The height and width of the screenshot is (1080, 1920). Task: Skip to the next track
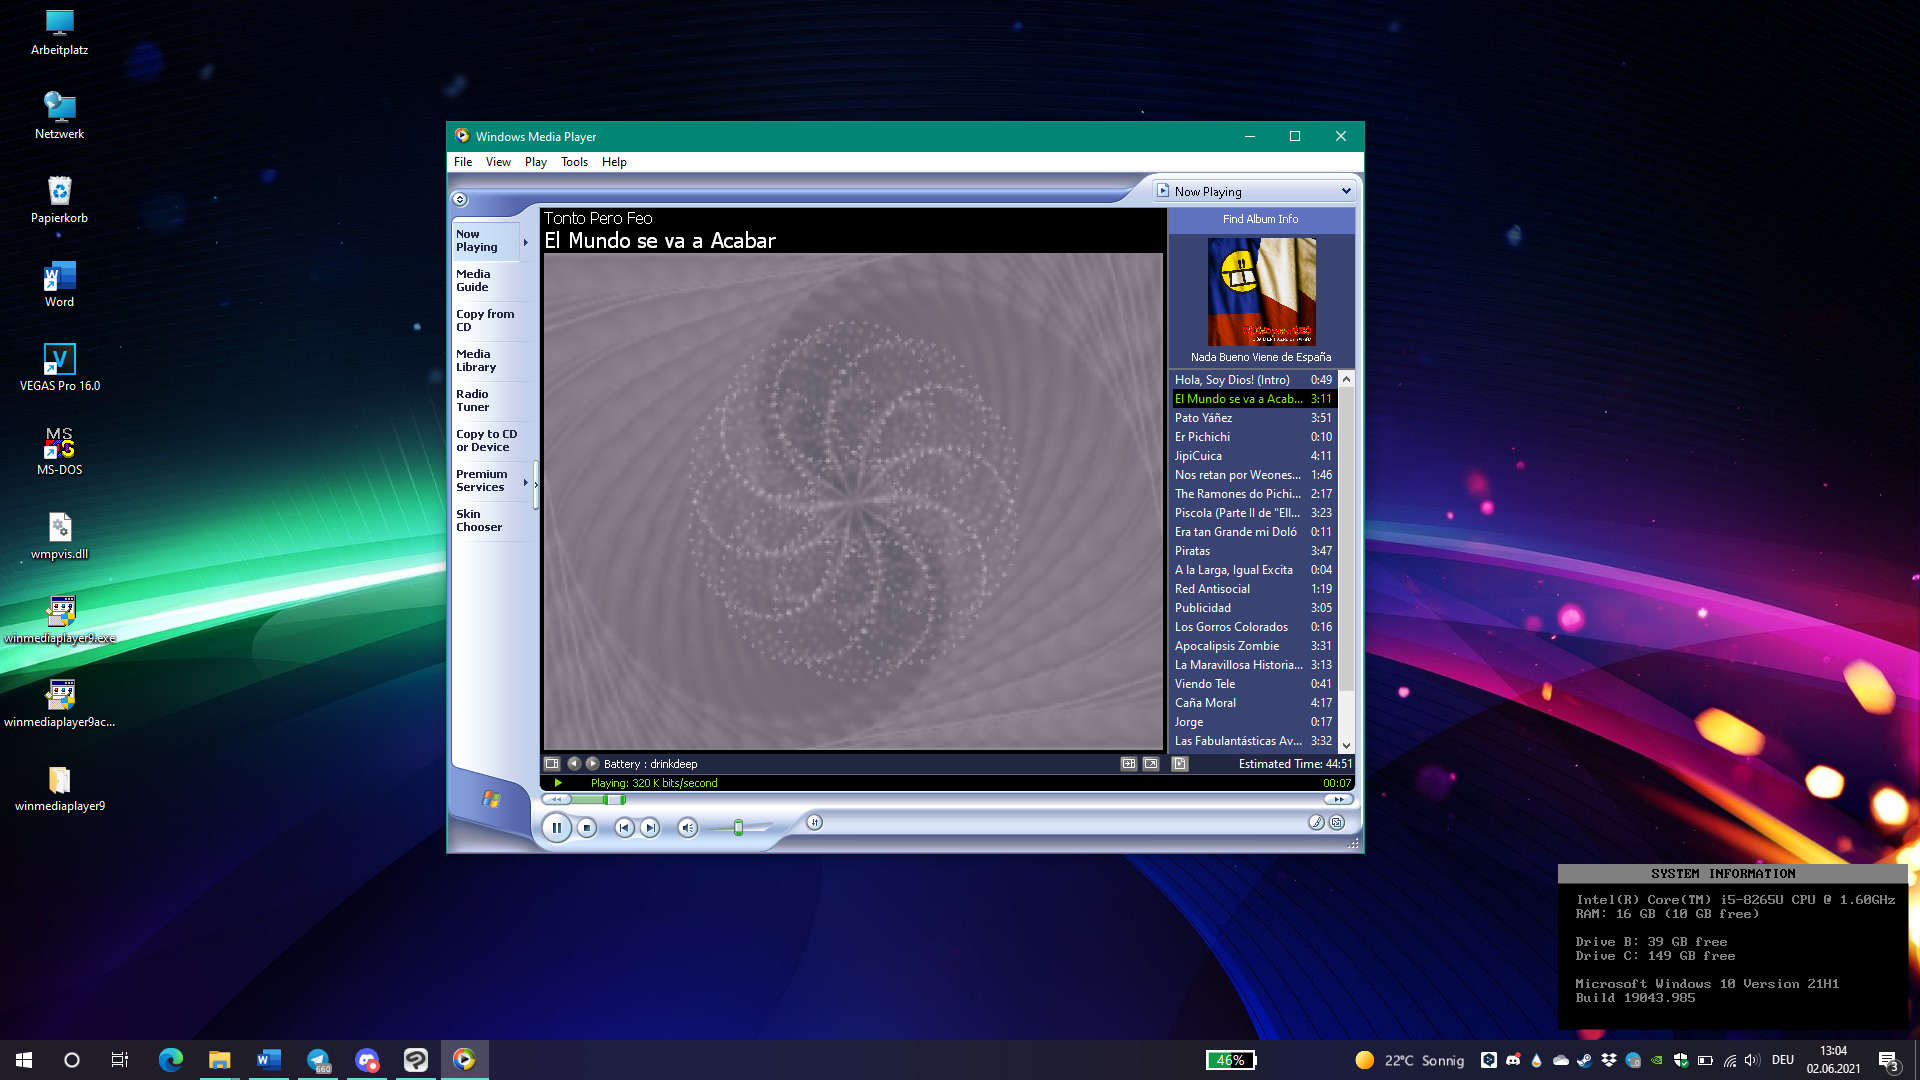(x=650, y=827)
